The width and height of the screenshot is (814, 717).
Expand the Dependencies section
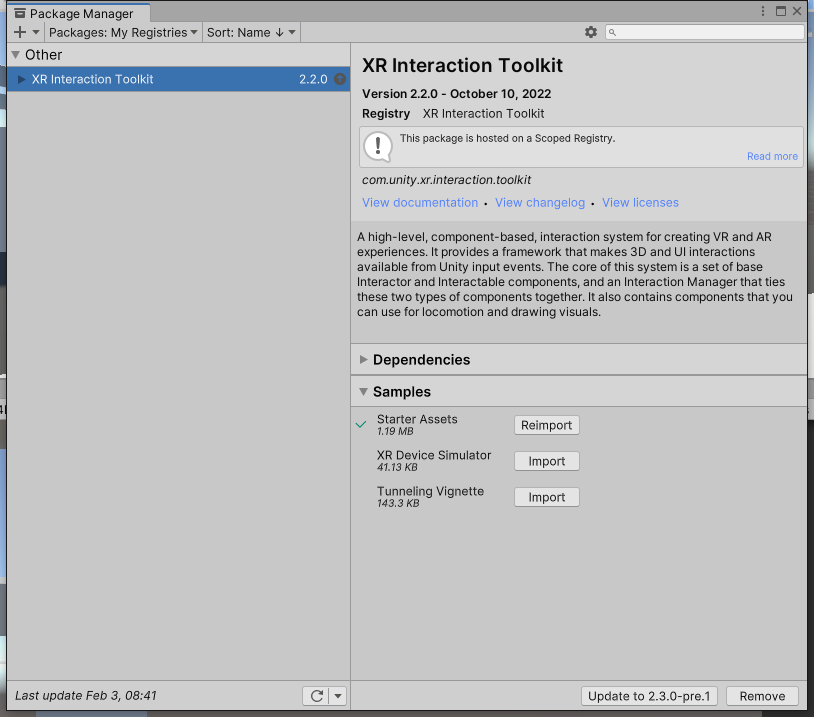(x=363, y=359)
